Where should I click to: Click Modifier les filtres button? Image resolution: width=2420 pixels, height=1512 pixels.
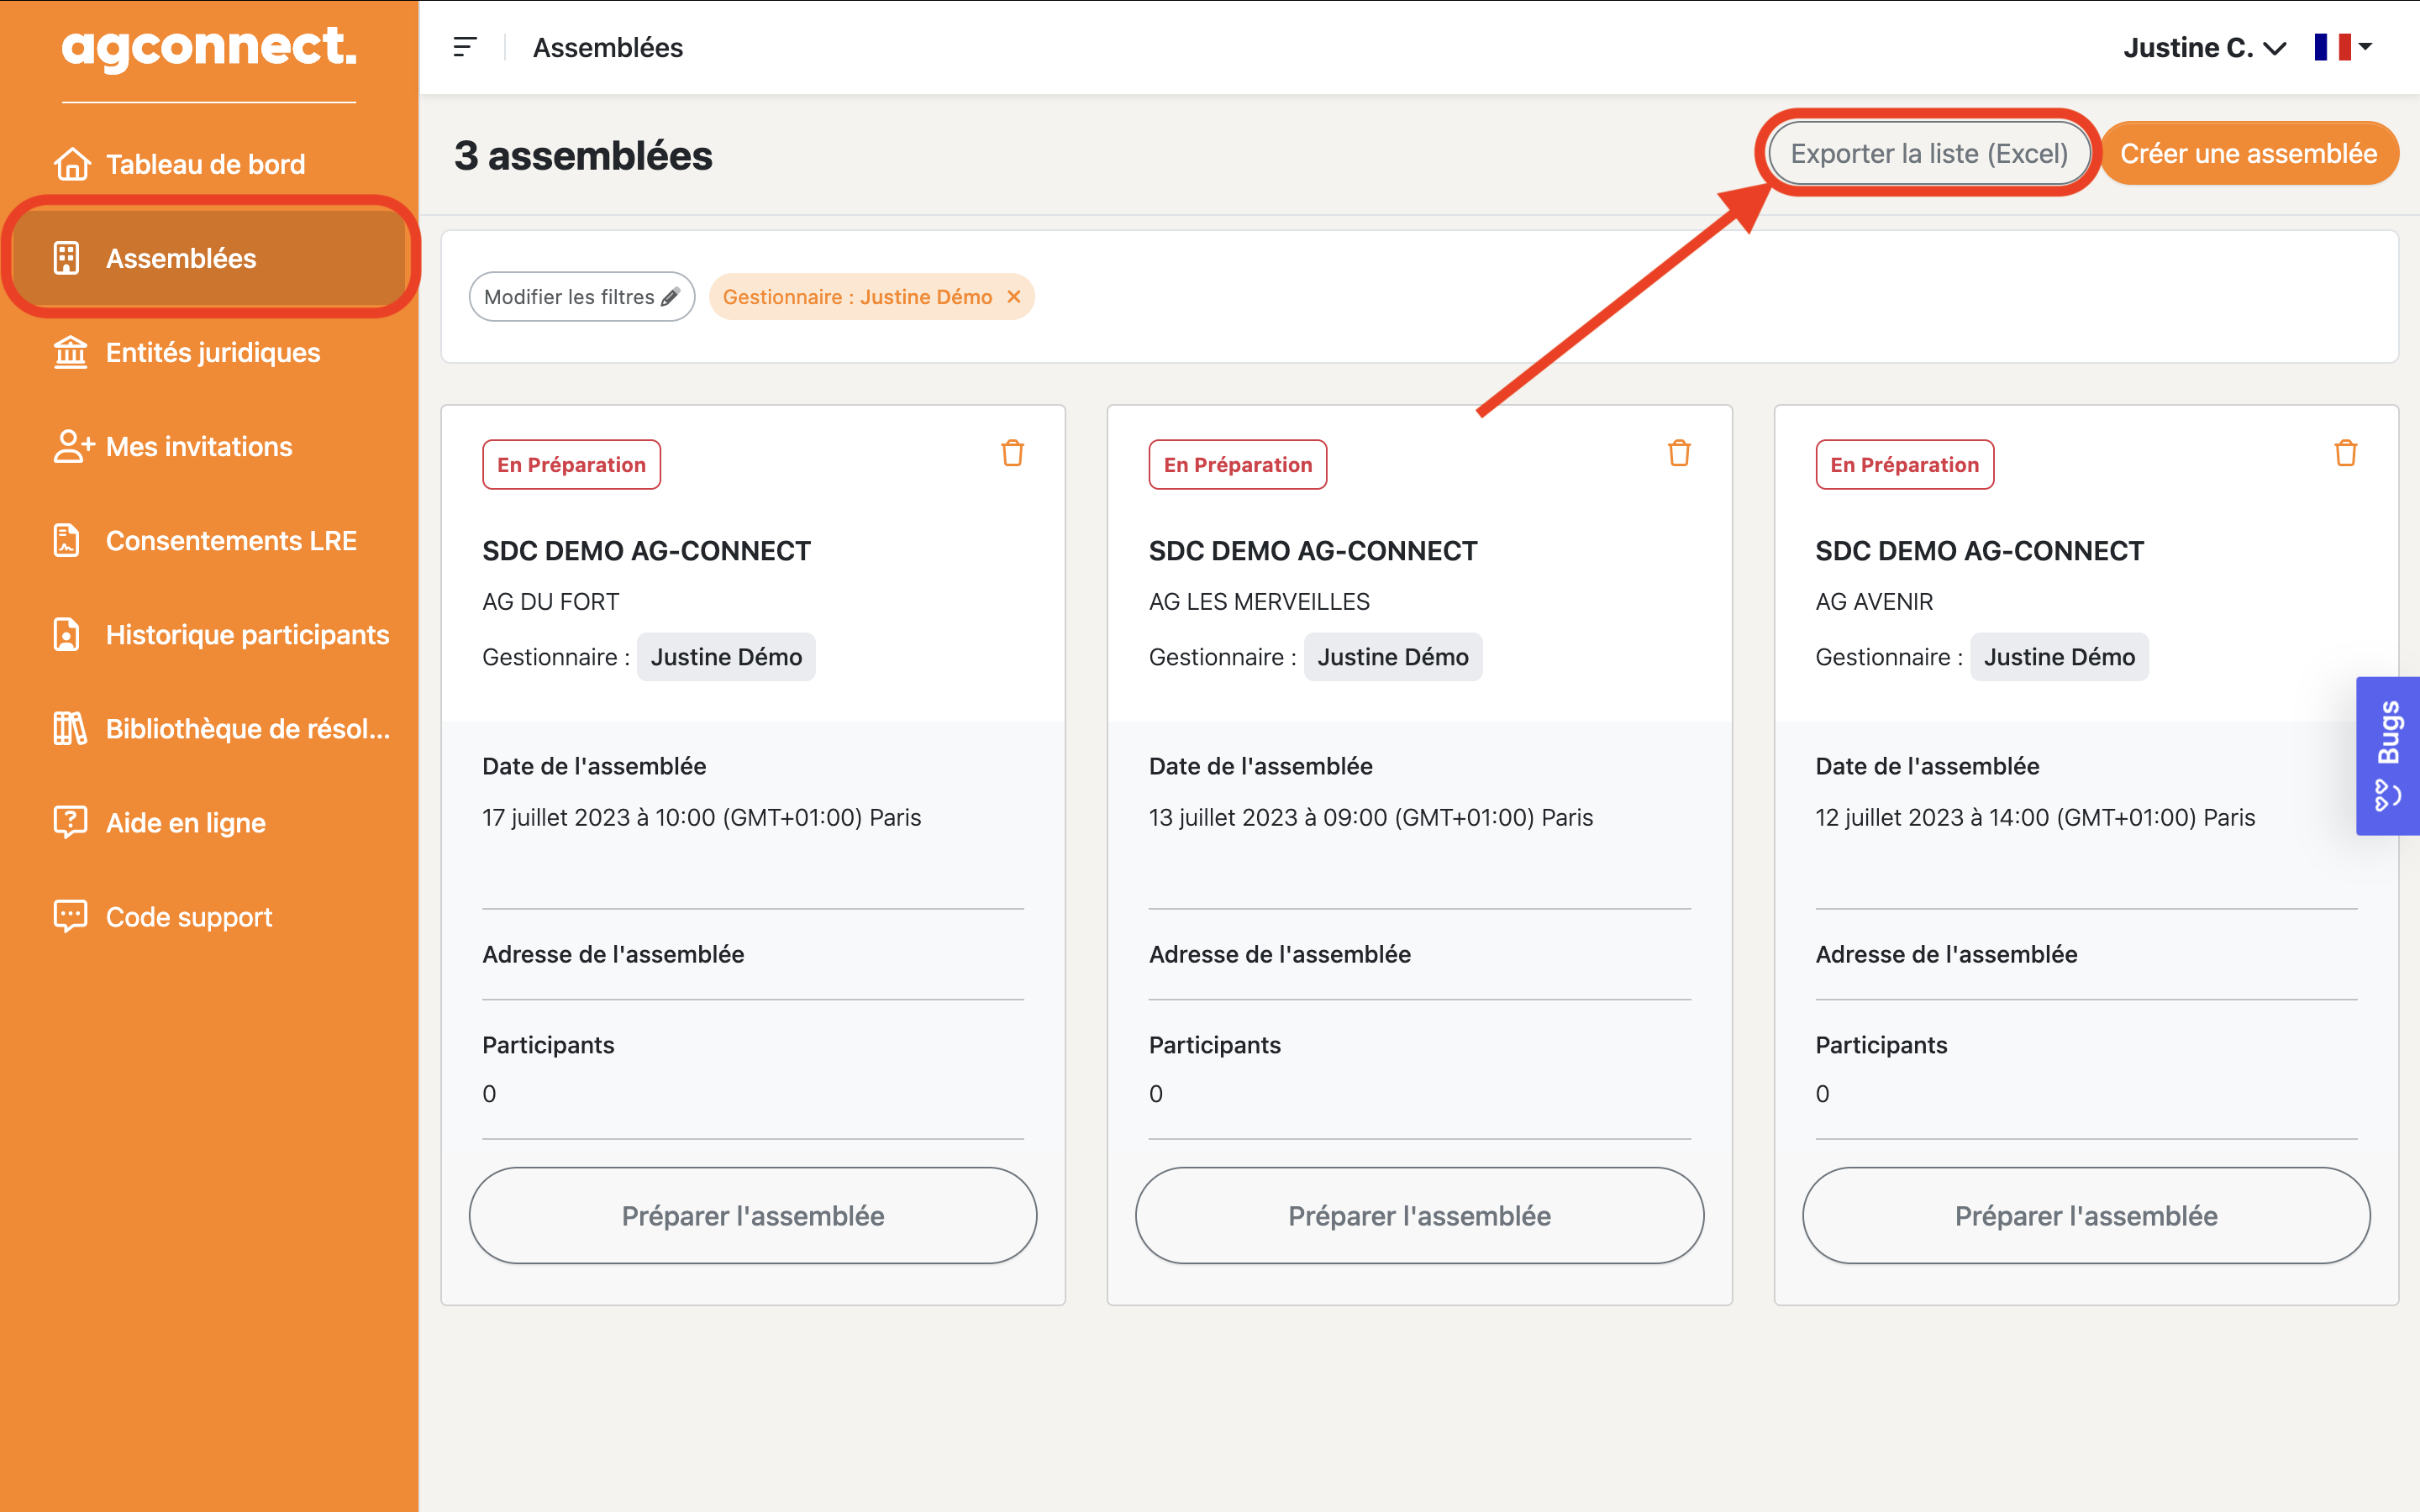[x=581, y=297]
